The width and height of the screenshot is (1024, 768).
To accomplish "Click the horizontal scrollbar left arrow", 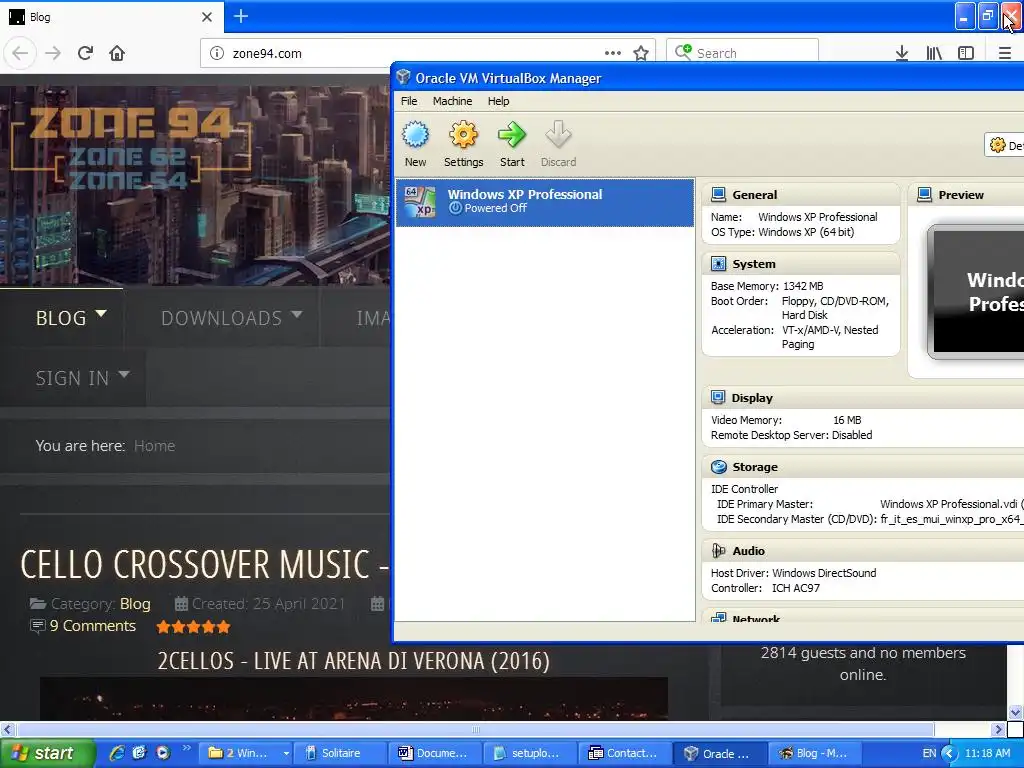I will (x=7, y=729).
